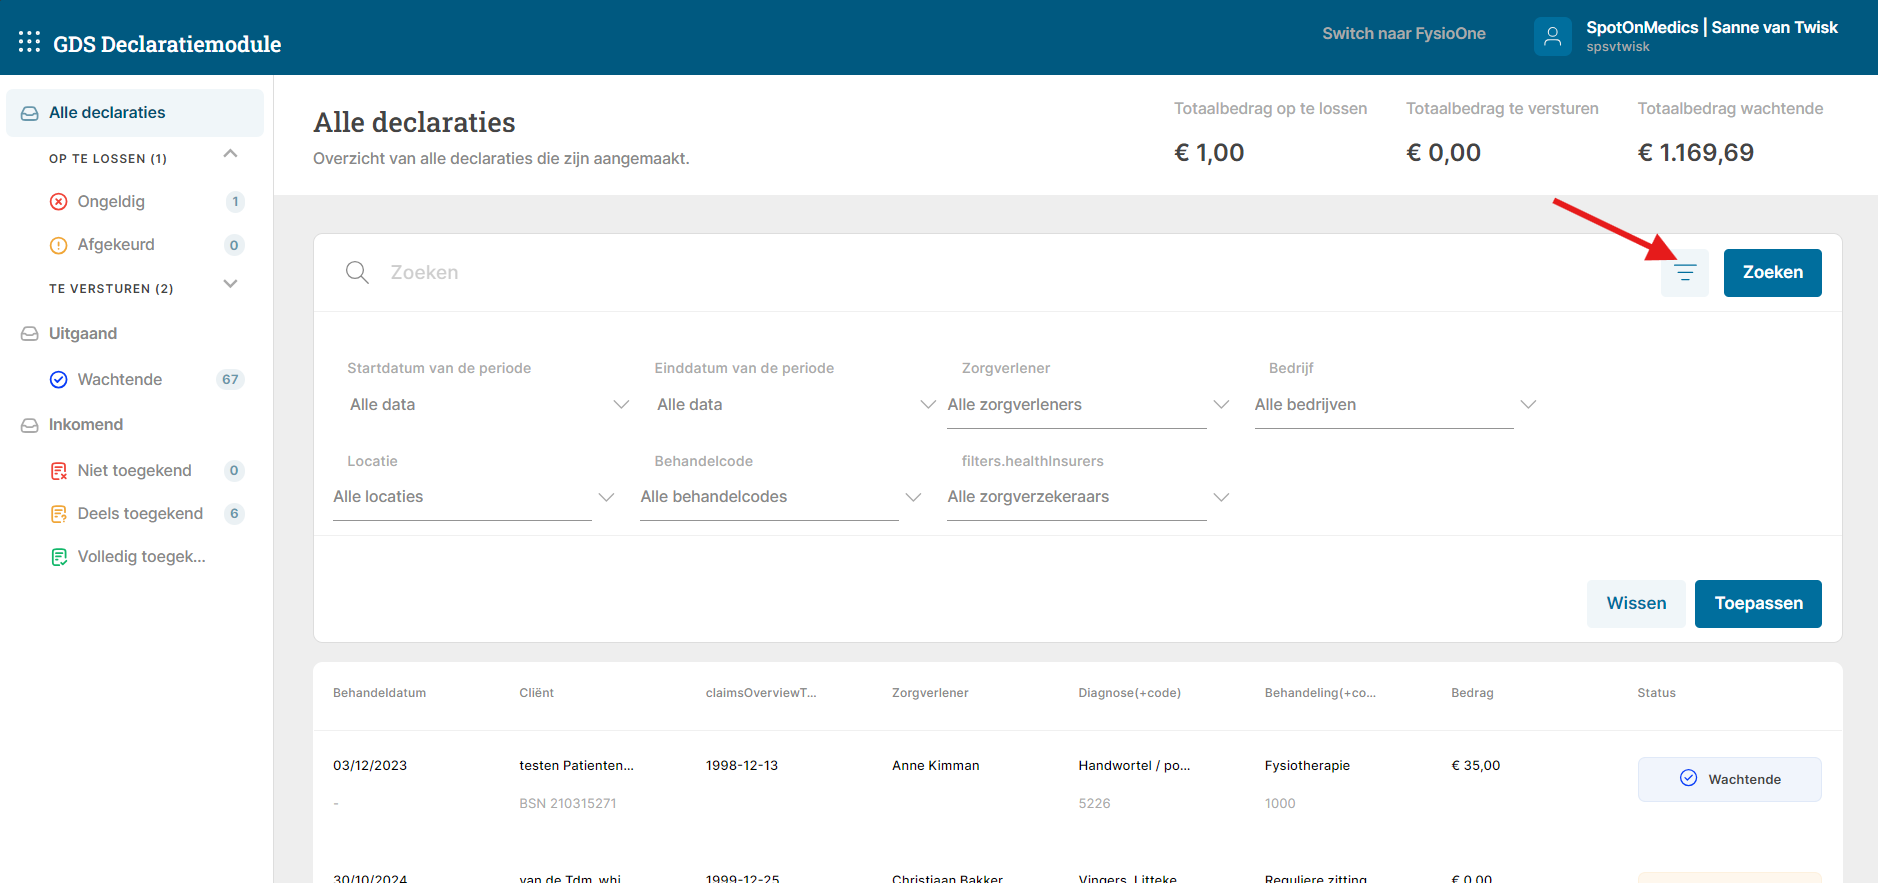Viewport: 1878px width, 883px height.
Task: Select Wachtende in the sidebar
Action: [x=120, y=380]
